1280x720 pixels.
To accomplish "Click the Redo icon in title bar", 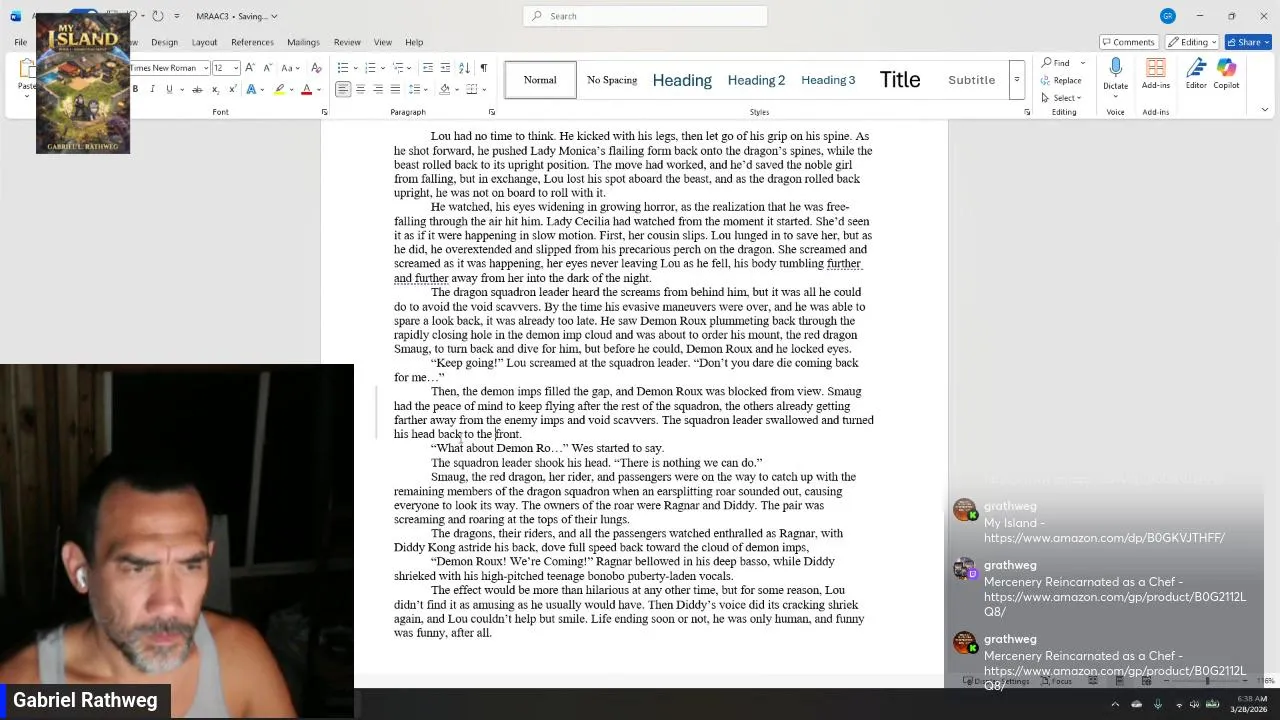I will tap(157, 16).
